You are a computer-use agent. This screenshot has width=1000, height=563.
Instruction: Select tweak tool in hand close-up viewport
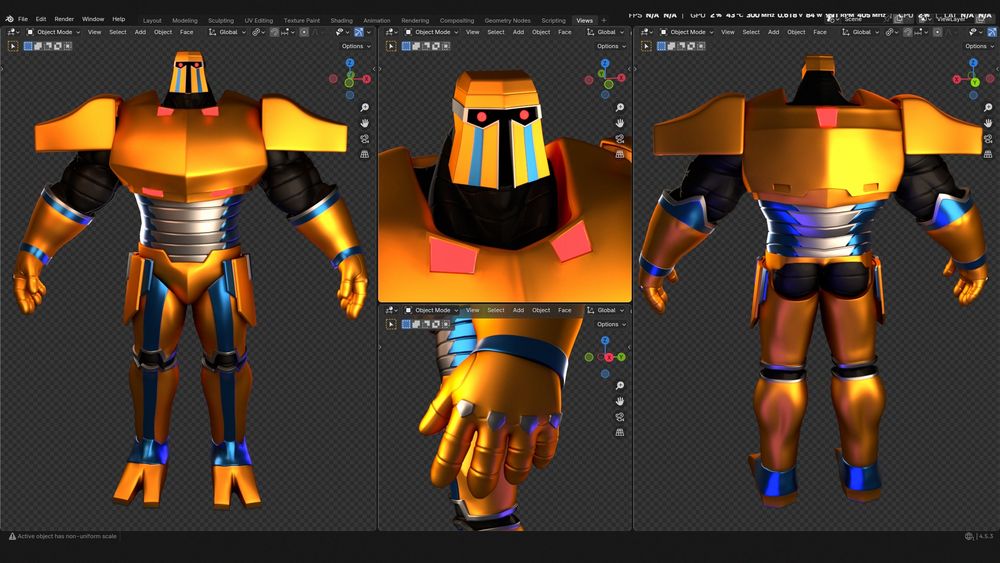(391, 324)
